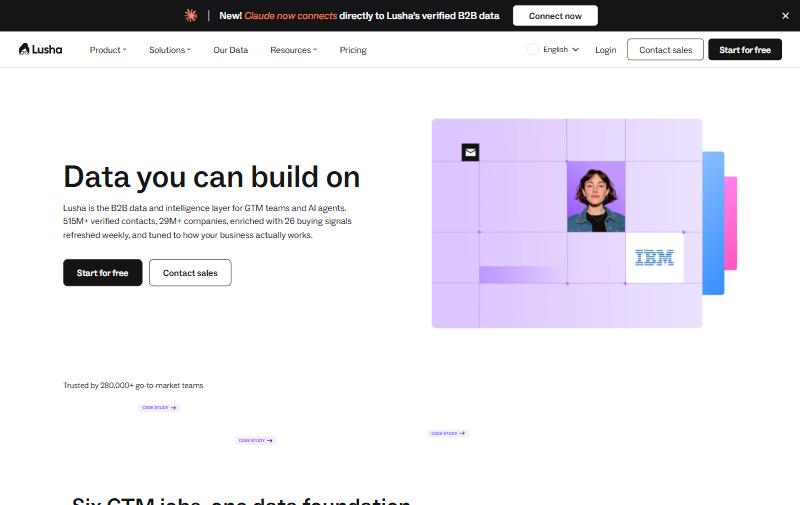
Task: Click 'Claude now connects' banner text
Action: [x=291, y=16]
